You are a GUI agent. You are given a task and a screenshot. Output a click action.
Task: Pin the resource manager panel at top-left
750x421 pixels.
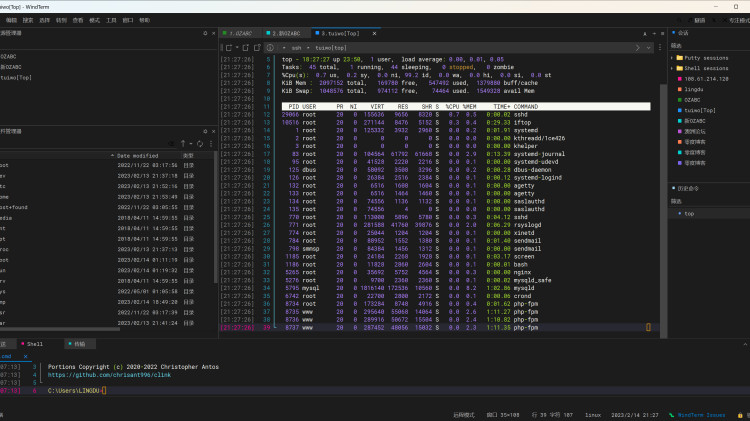click(205, 33)
